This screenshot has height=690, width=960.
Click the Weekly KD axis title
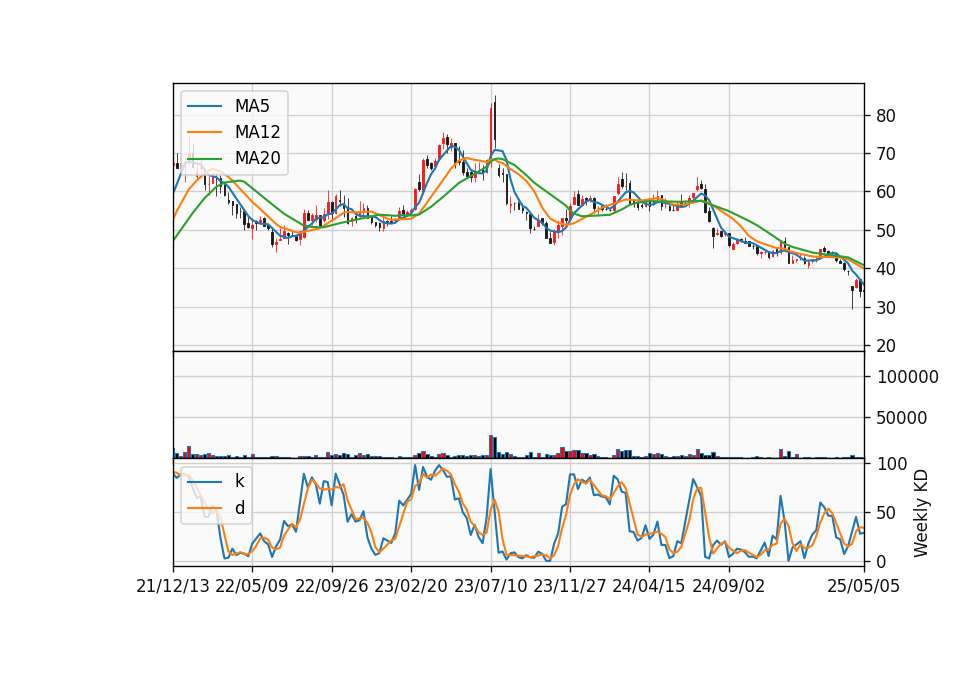(x=921, y=514)
